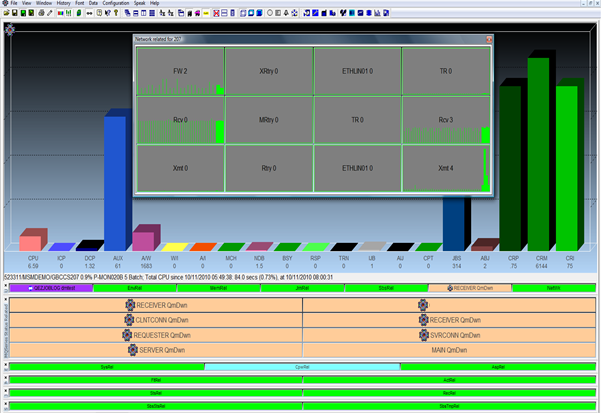
Task: Click the gear icon beside SERVER QmDwn
Action: pyautogui.click(x=130, y=349)
